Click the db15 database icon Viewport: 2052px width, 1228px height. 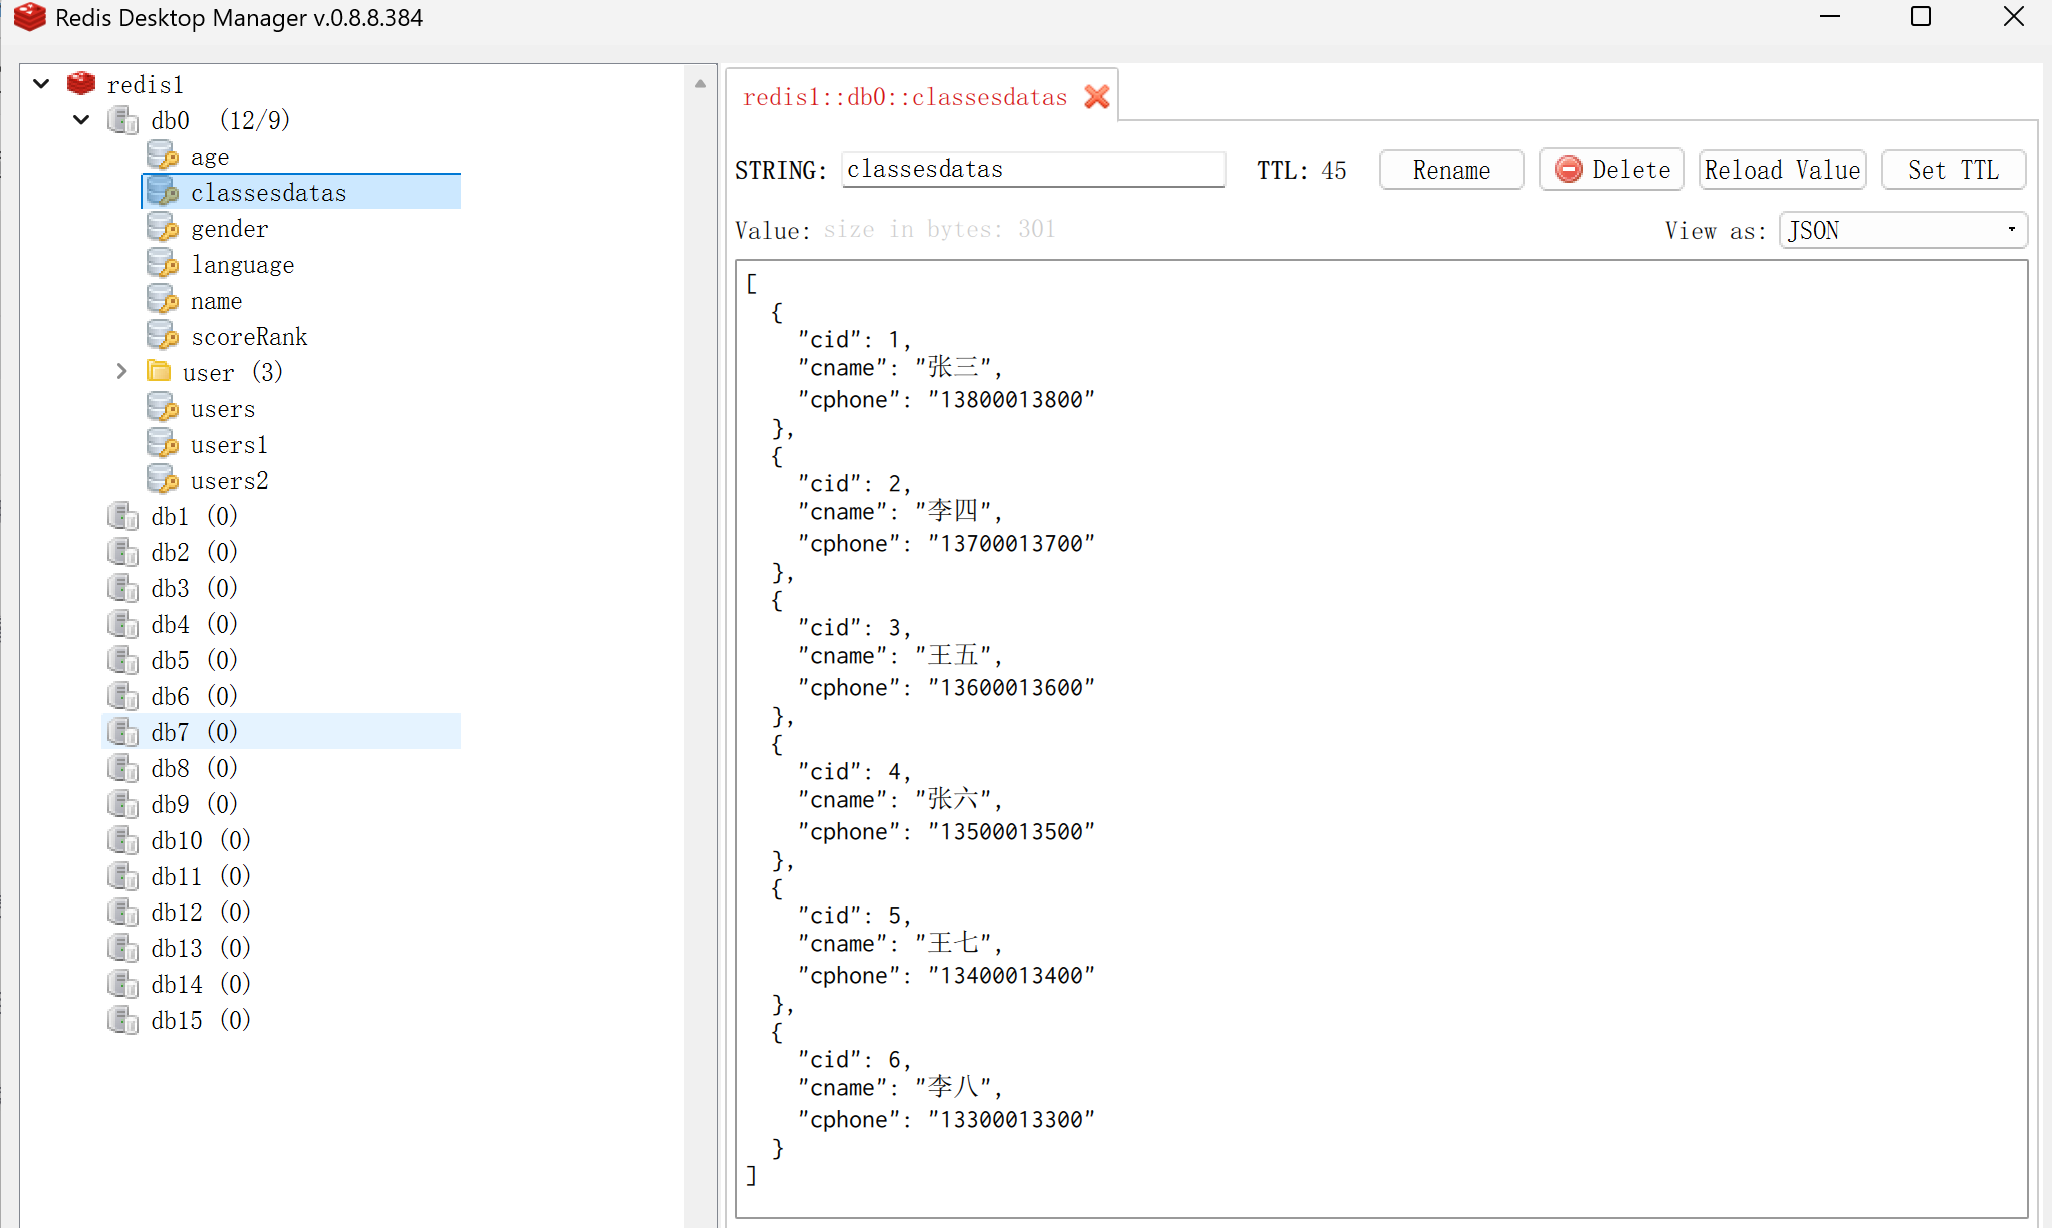(x=123, y=1020)
